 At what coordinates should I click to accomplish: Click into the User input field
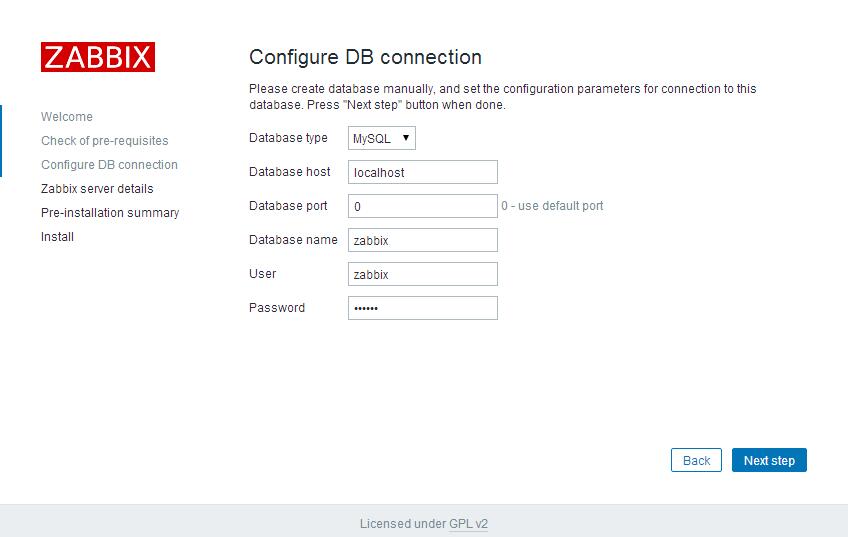(x=422, y=274)
